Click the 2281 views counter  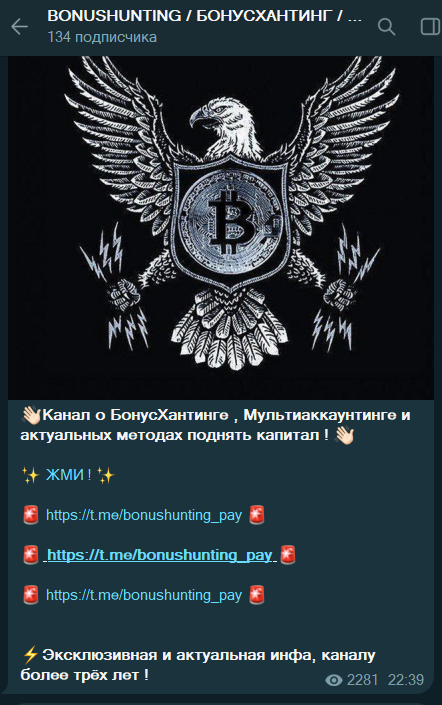coord(362,680)
